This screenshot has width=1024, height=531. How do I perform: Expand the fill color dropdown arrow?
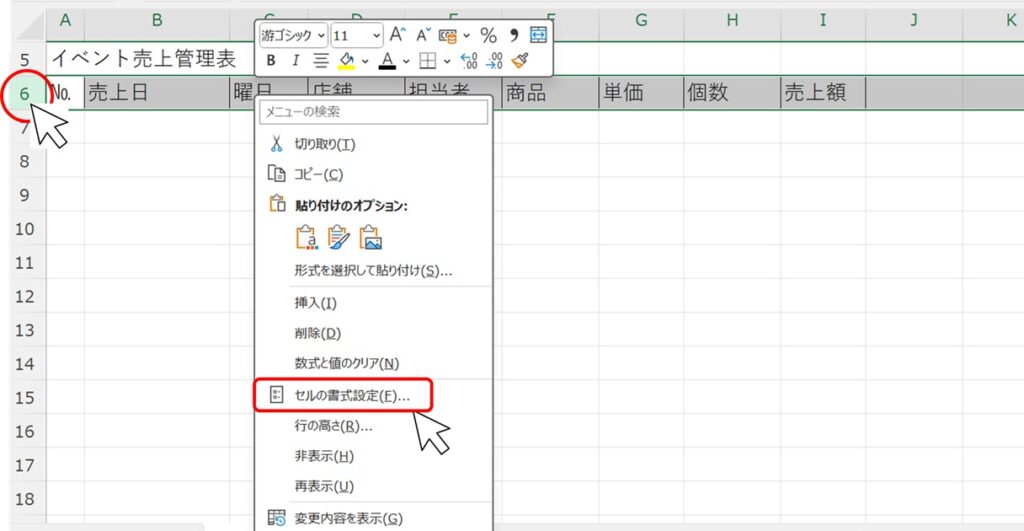[x=366, y=61]
